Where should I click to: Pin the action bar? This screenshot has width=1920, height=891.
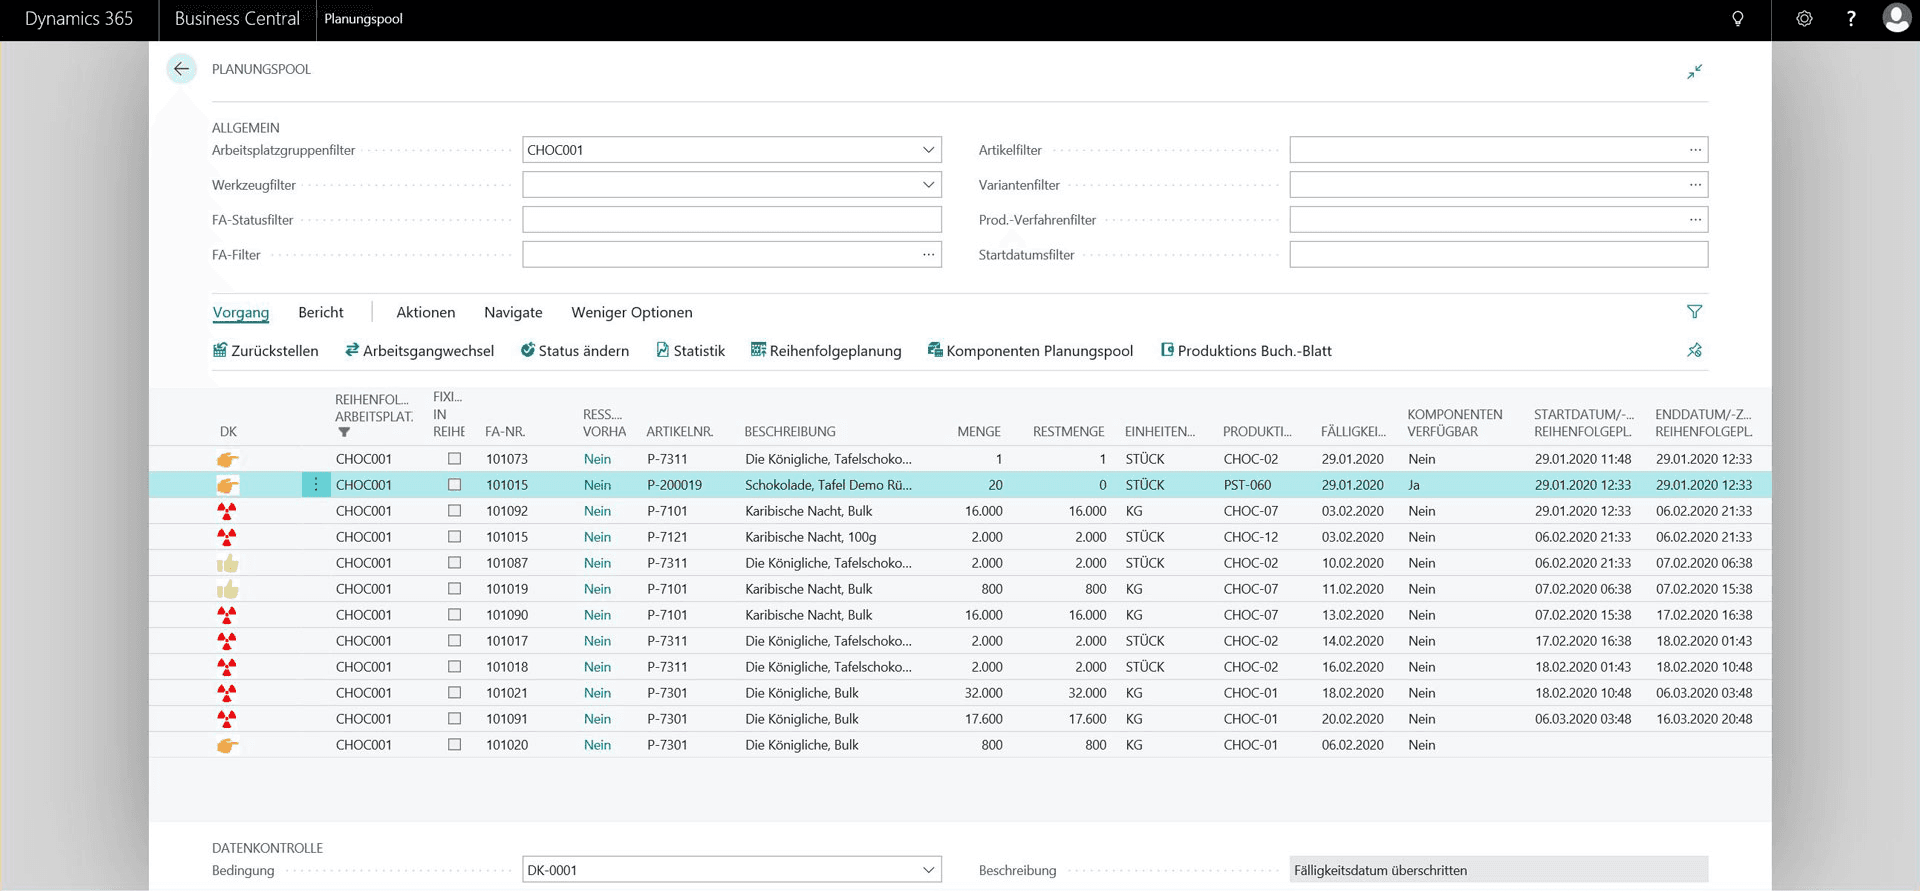[1694, 350]
